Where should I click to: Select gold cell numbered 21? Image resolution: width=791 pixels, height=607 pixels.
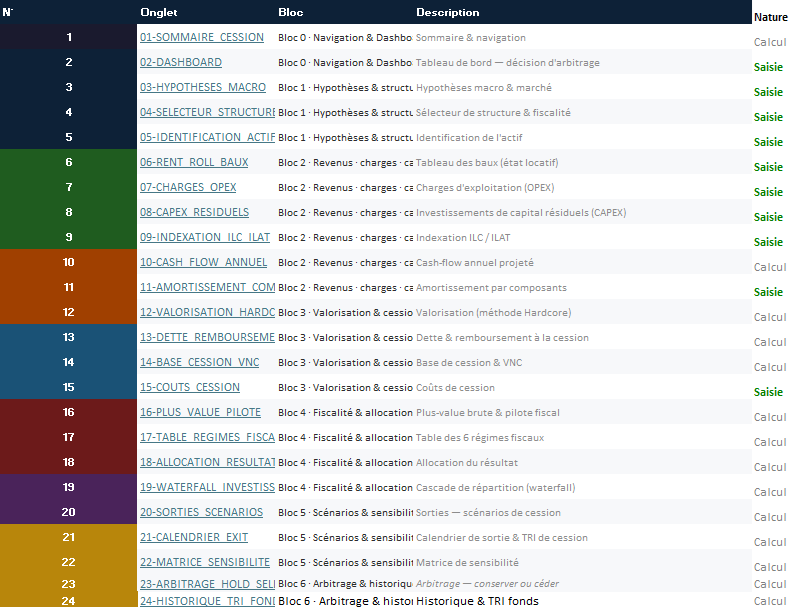pyautogui.click(x=69, y=537)
